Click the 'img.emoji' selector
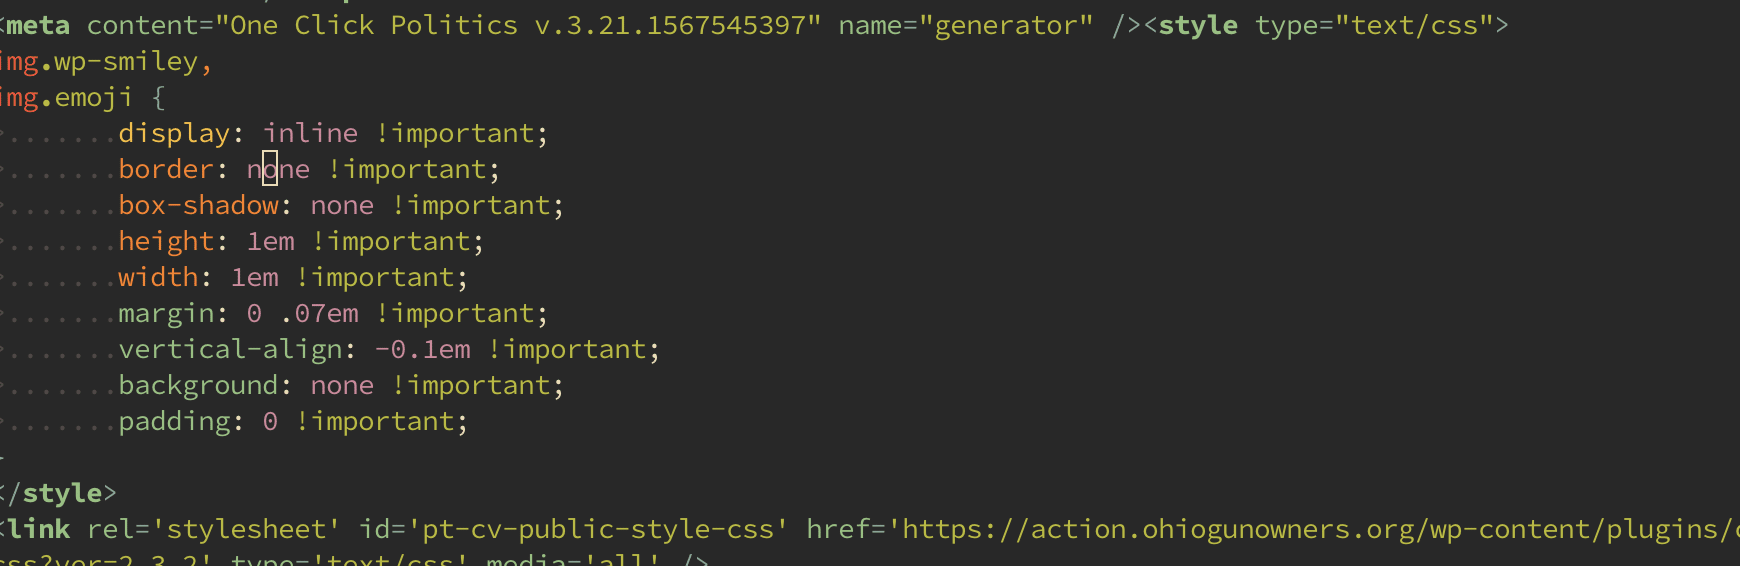The image size is (1740, 566). click(66, 98)
